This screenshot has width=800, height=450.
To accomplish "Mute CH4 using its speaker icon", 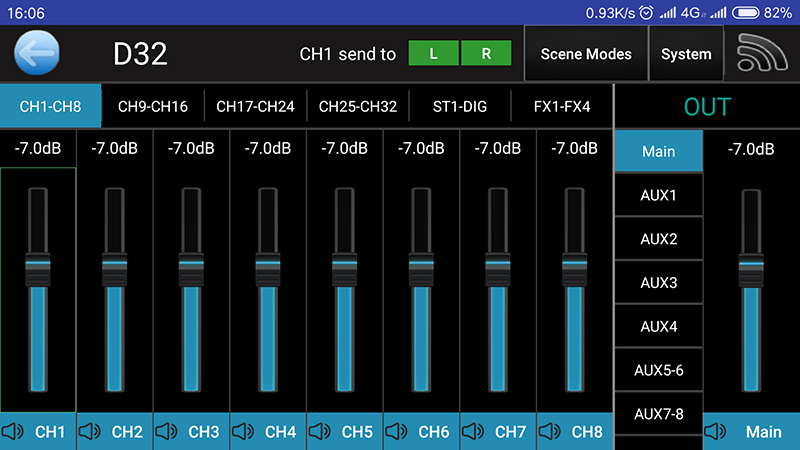I will point(244,432).
